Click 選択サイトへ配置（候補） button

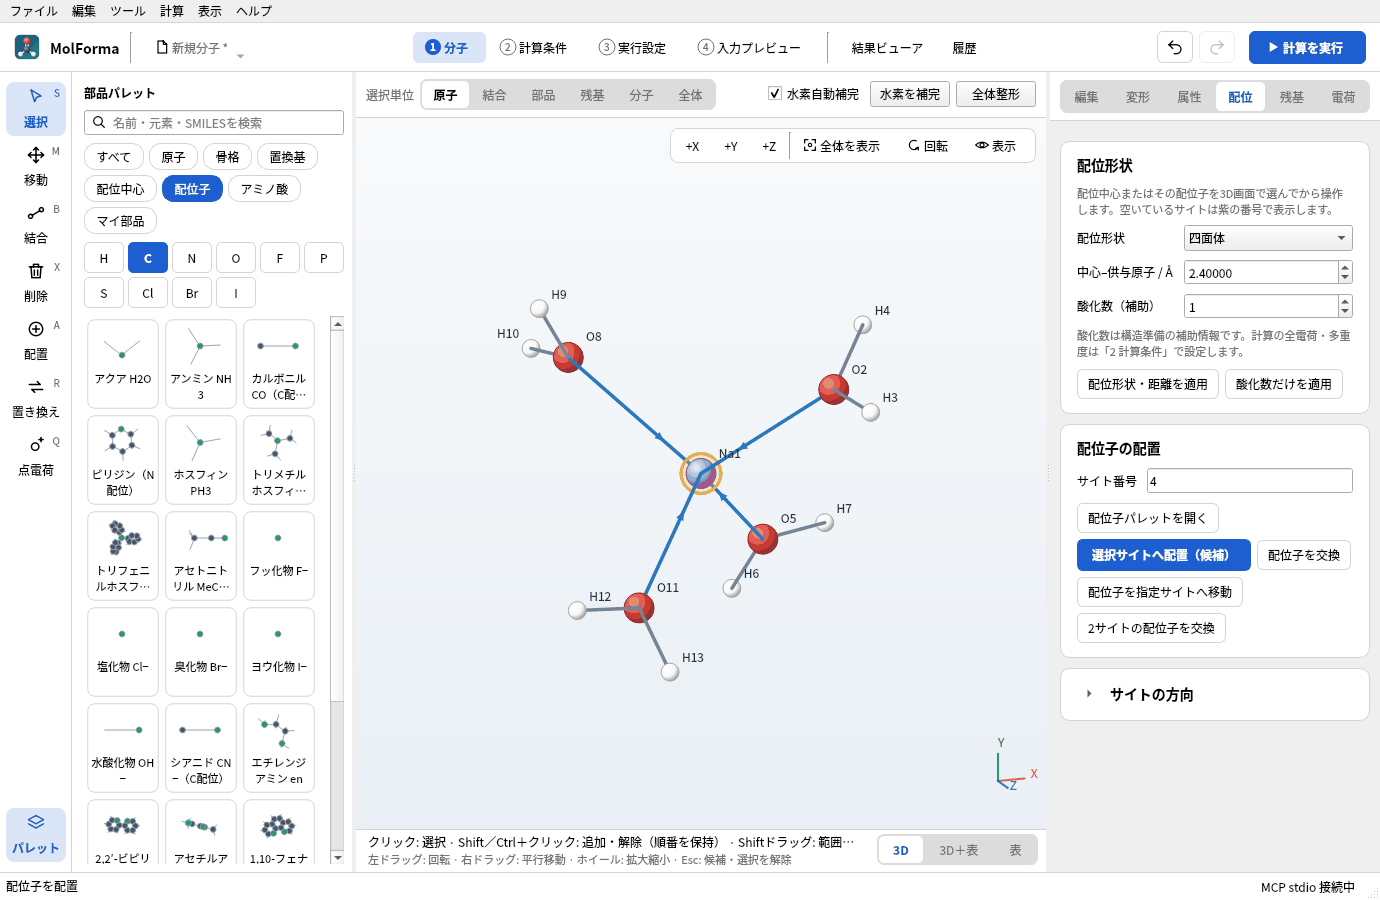point(1164,555)
